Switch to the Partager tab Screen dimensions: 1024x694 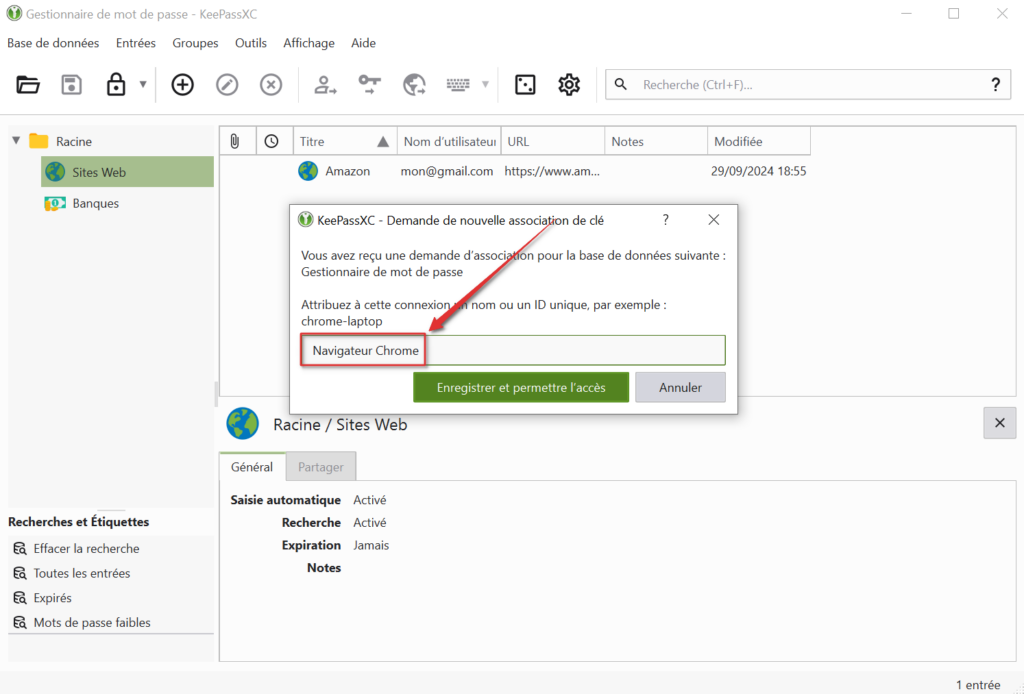320,467
